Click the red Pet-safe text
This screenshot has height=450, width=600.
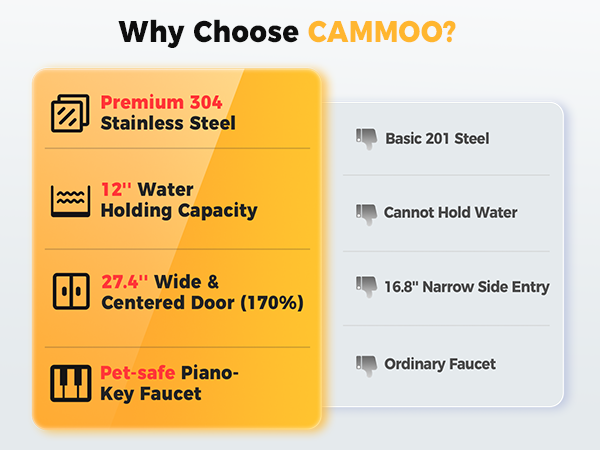point(138,372)
